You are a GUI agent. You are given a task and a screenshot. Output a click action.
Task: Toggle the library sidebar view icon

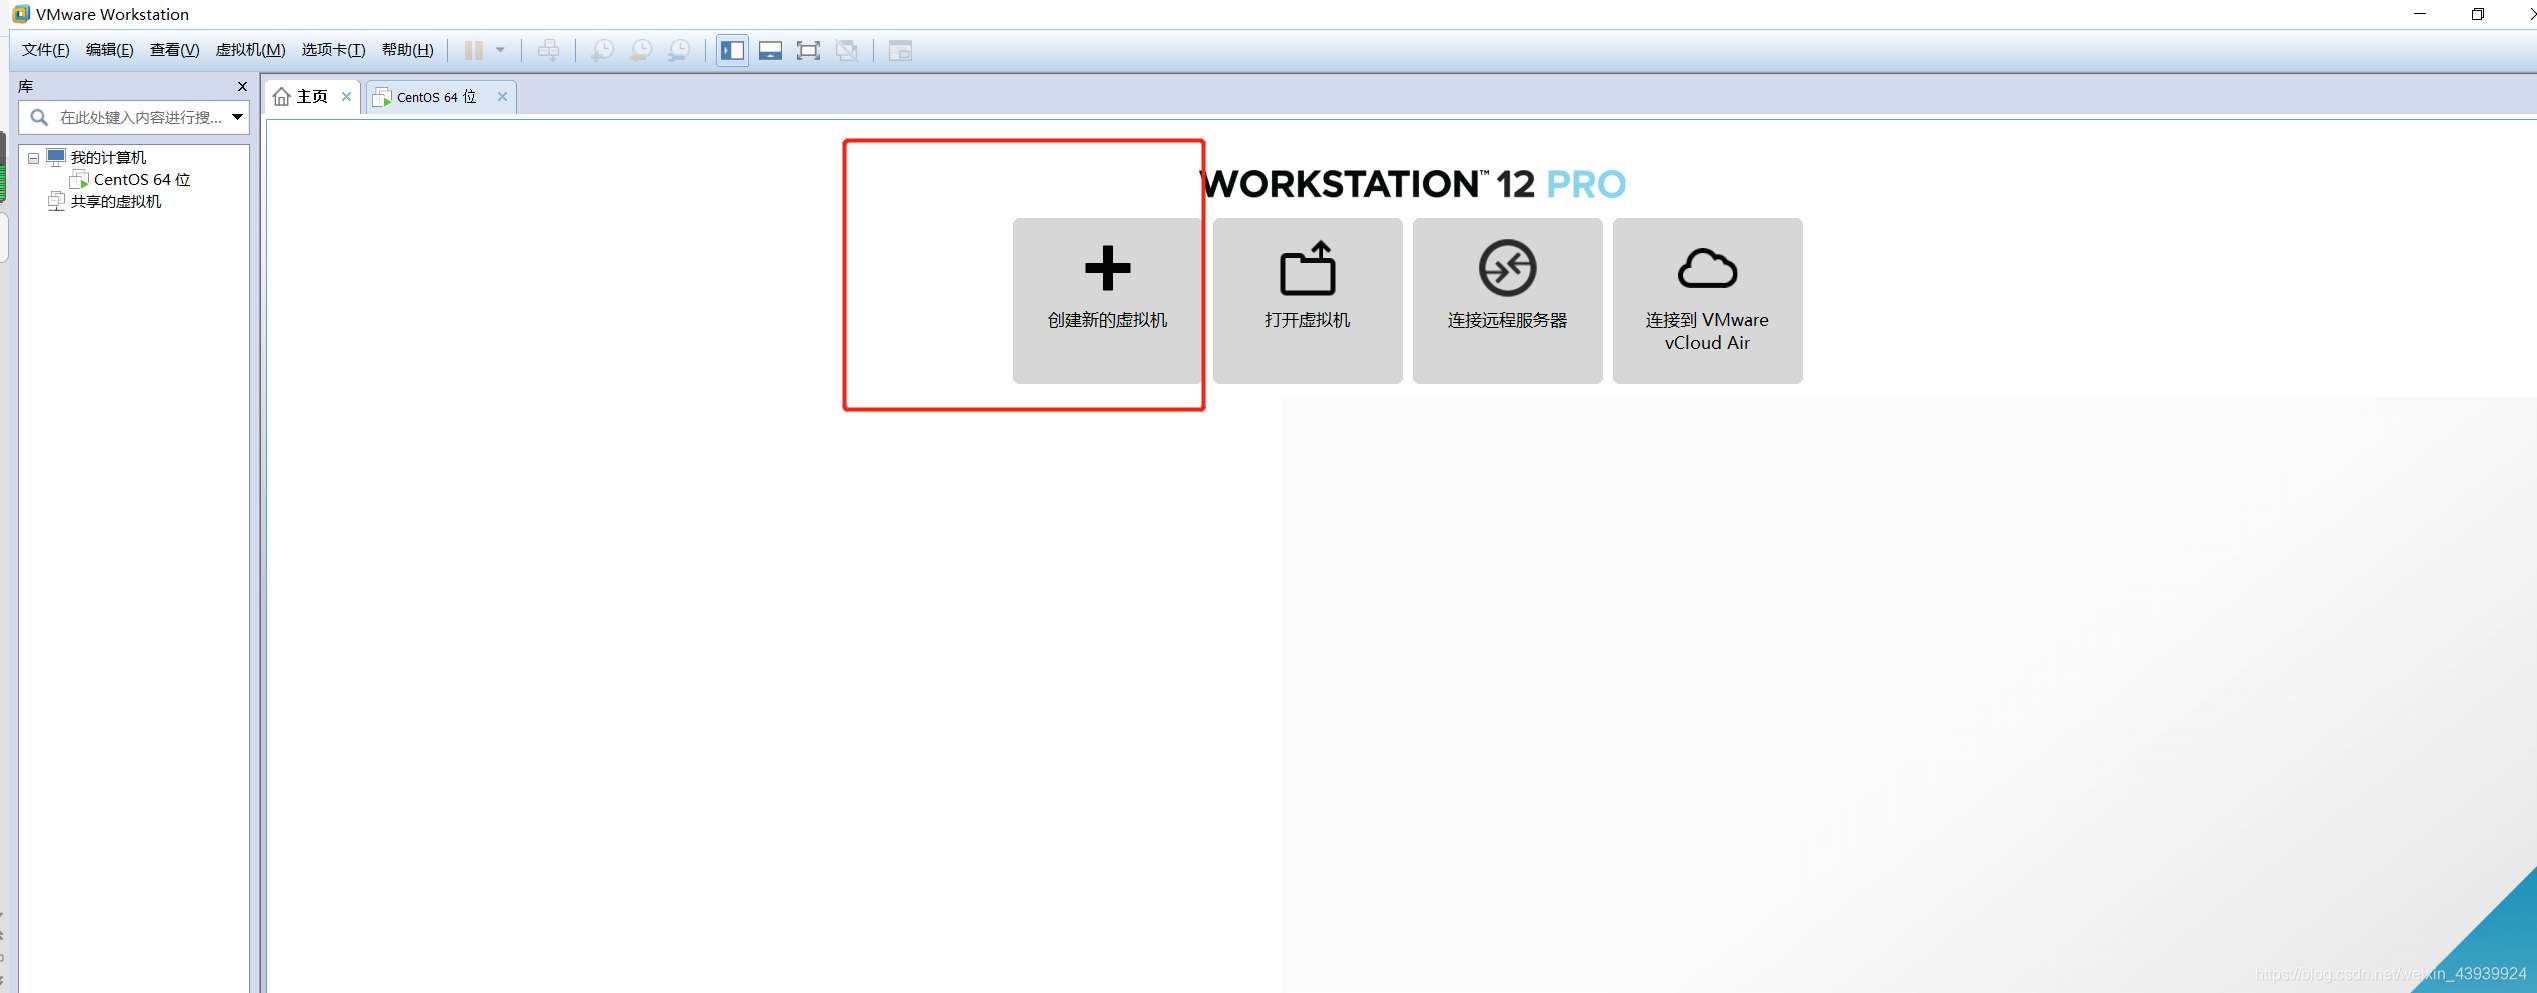(x=732, y=50)
